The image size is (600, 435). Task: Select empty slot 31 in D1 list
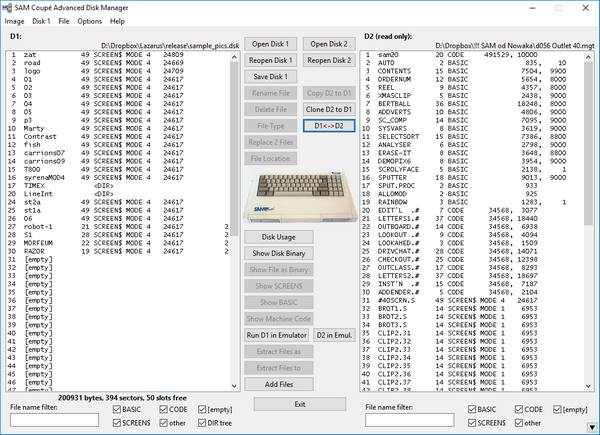[x=118, y=259]
